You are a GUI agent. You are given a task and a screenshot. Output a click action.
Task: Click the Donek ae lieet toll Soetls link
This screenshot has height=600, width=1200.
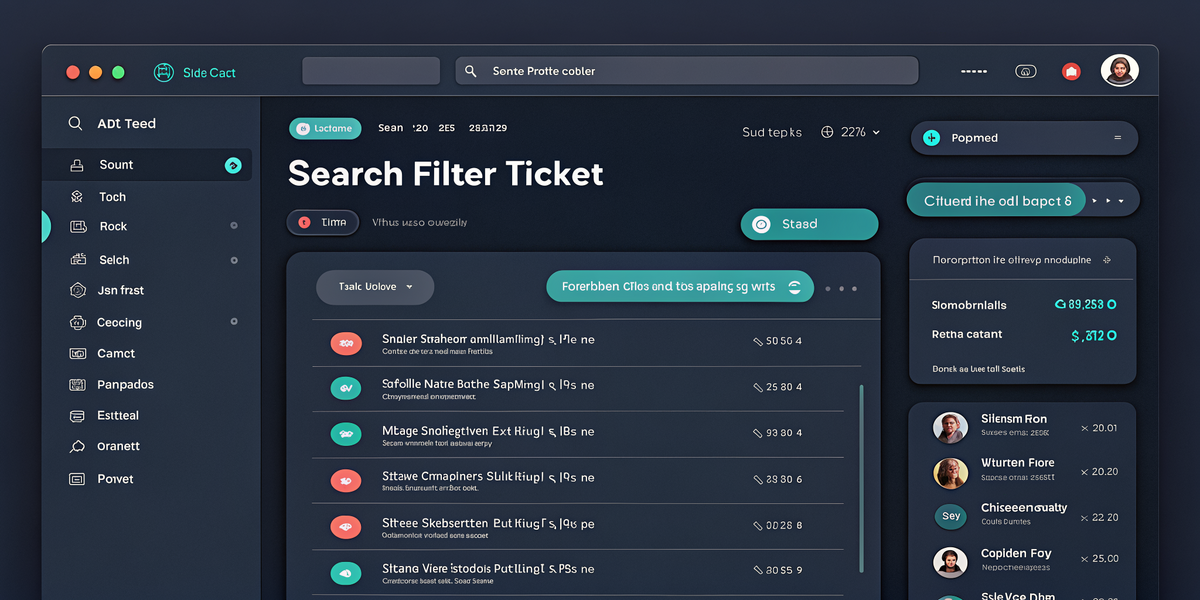(978, 369)
